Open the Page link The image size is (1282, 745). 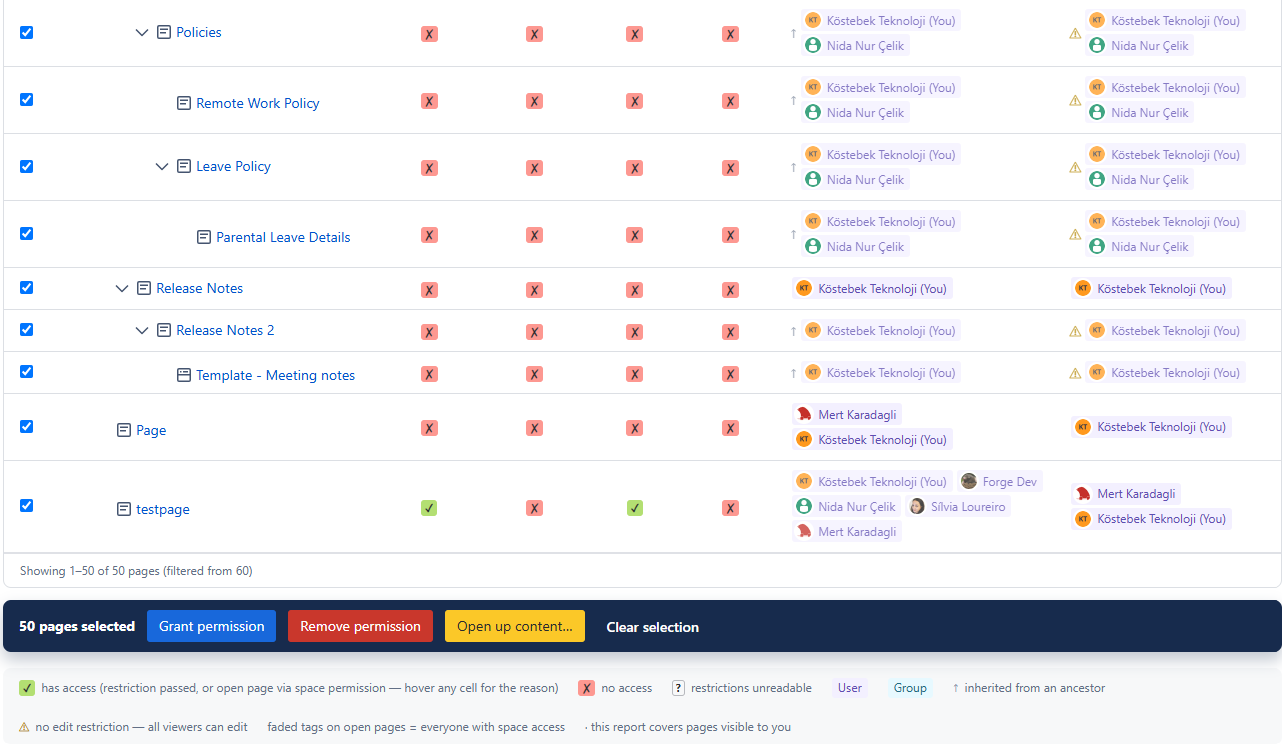click(151, 430)
